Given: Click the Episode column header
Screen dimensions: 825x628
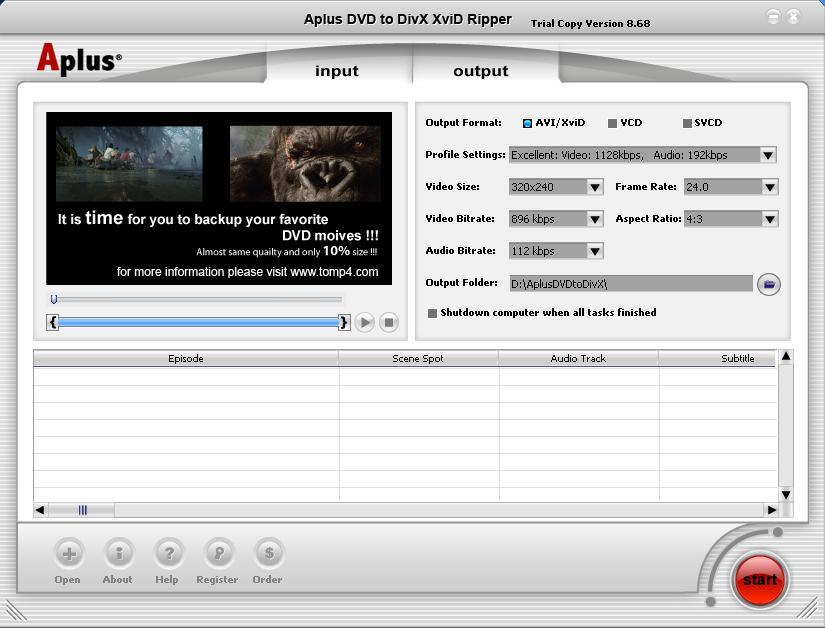Looking at the screenshot, I should pos(186,358).
